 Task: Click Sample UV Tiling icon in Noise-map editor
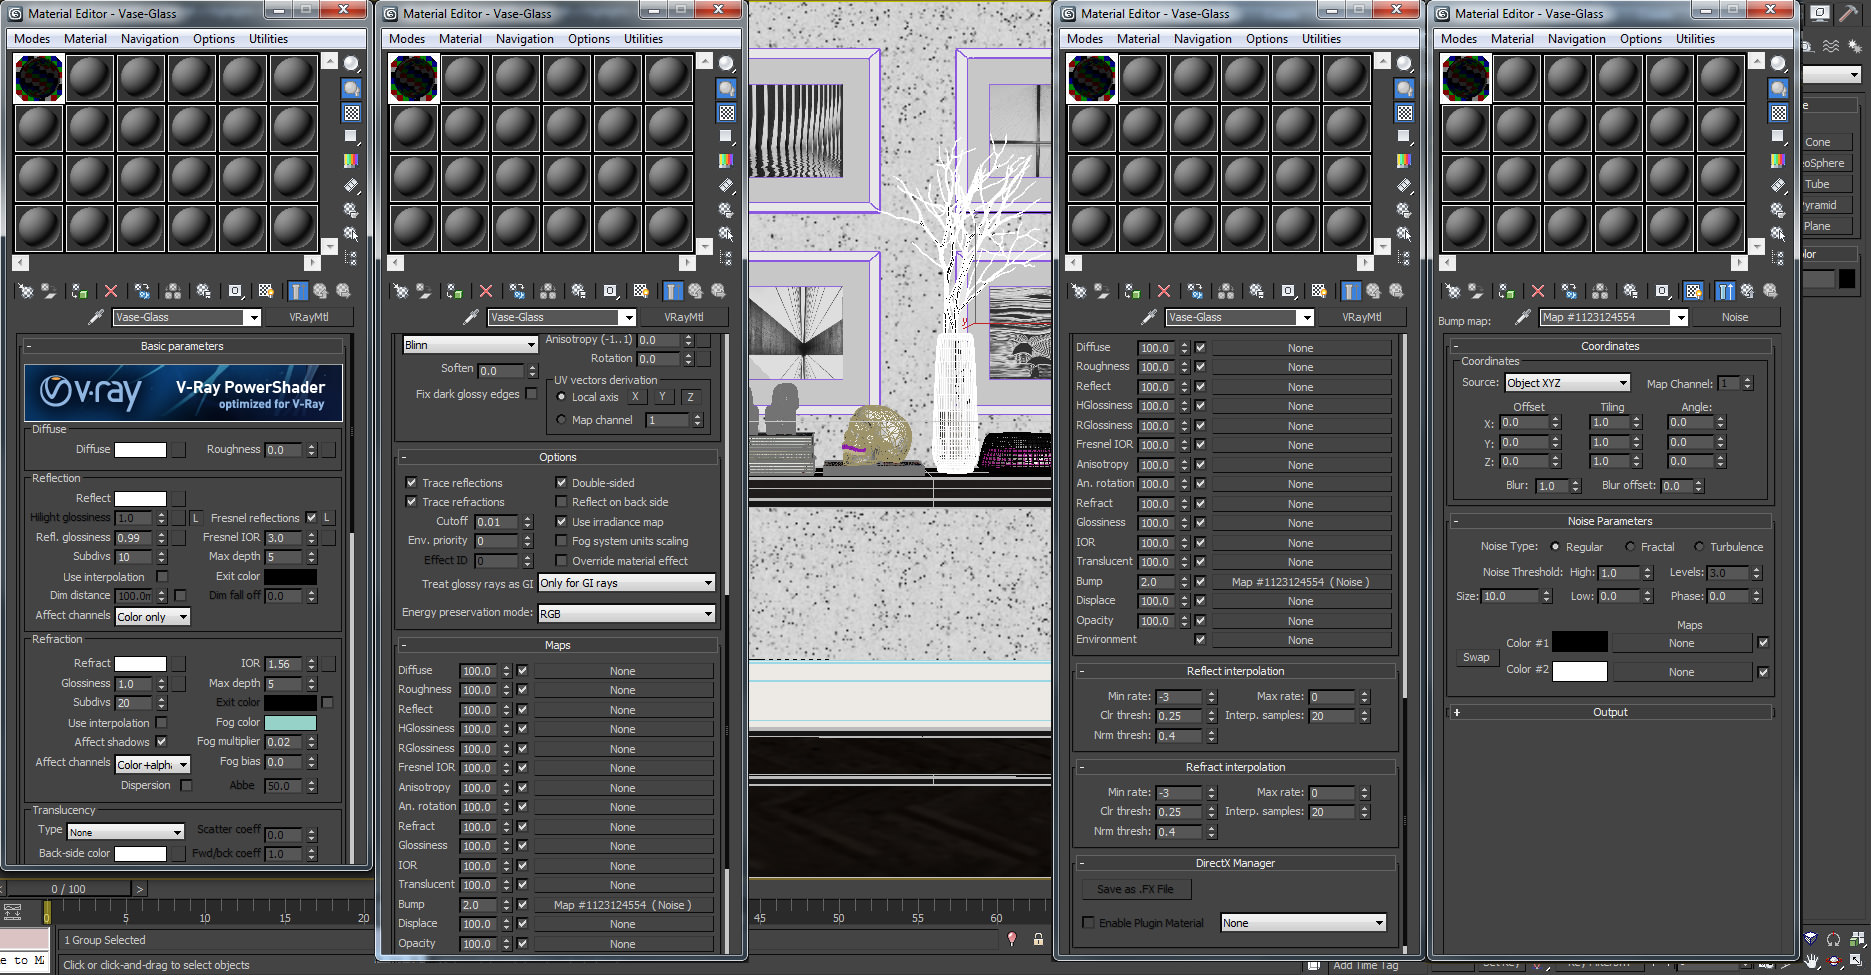(x=1779, y=136)
